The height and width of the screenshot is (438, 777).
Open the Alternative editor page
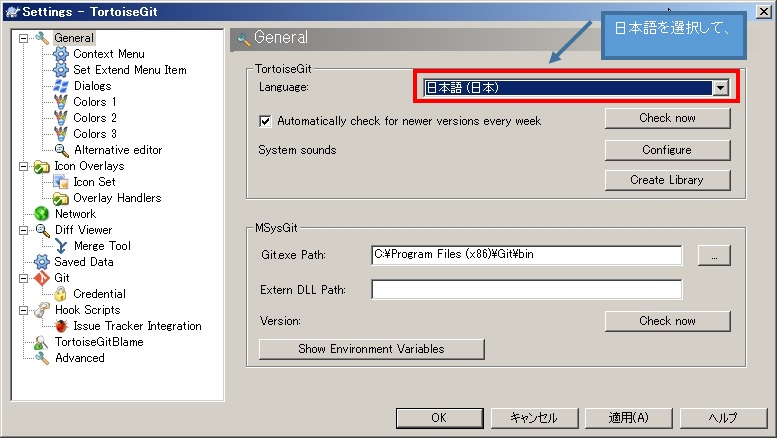click(118, 150)
